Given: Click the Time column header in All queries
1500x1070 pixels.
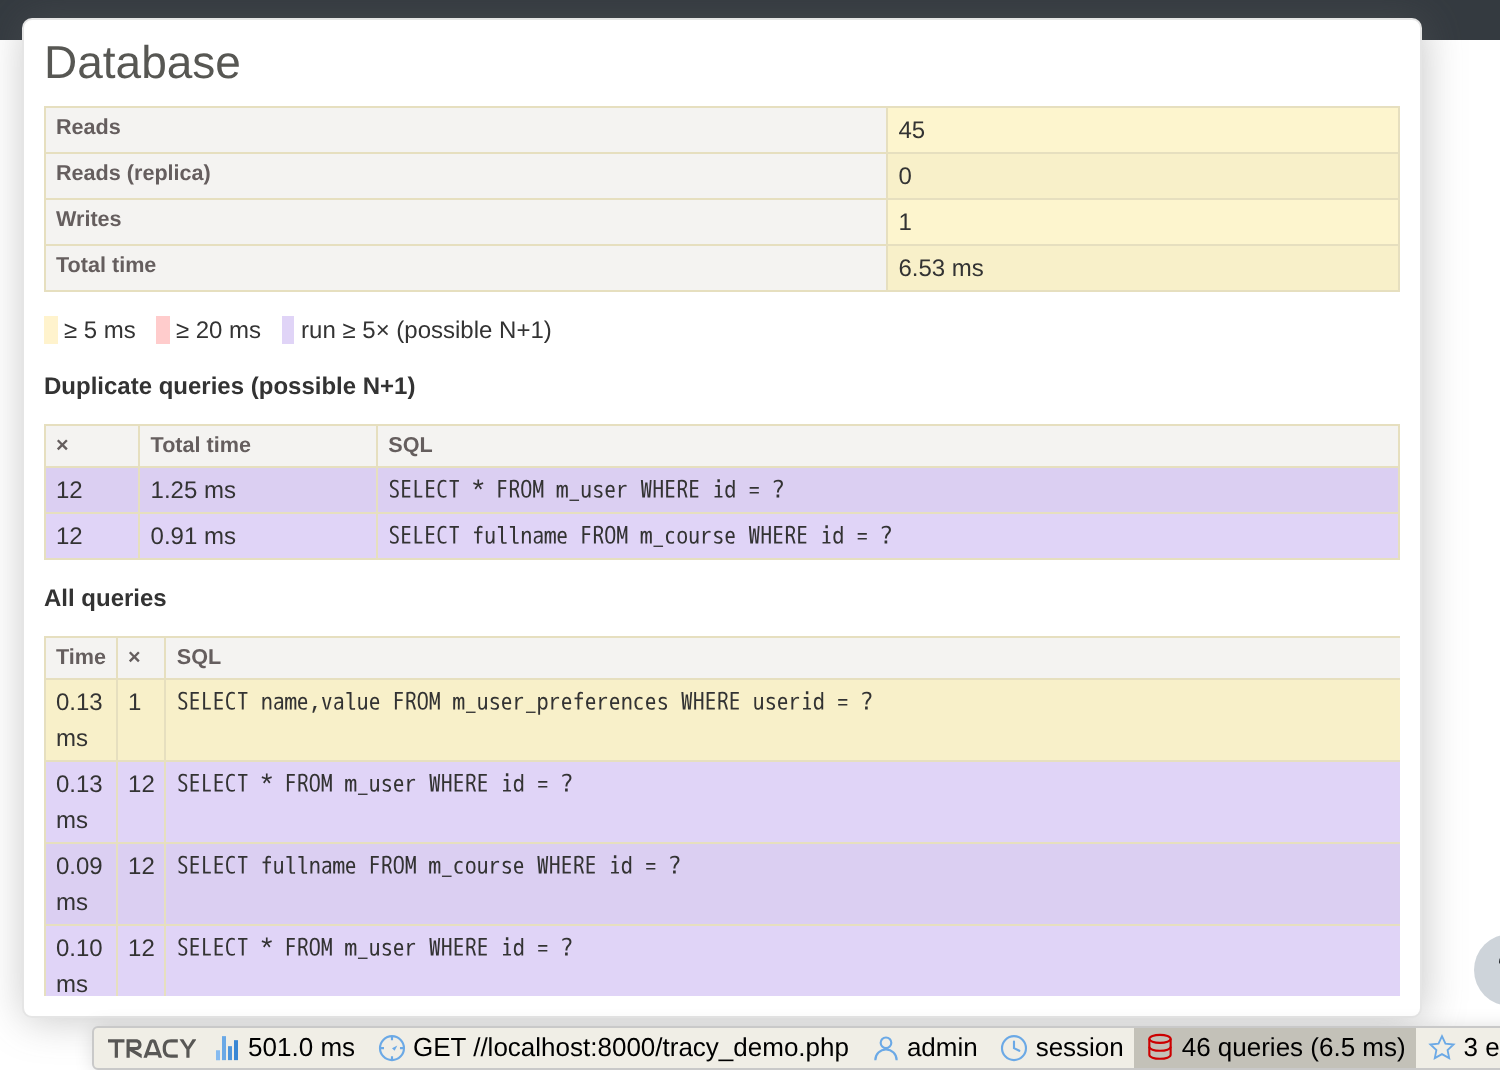Looking at the screenshot, I should pyautogui.click(x=81, y=657).
